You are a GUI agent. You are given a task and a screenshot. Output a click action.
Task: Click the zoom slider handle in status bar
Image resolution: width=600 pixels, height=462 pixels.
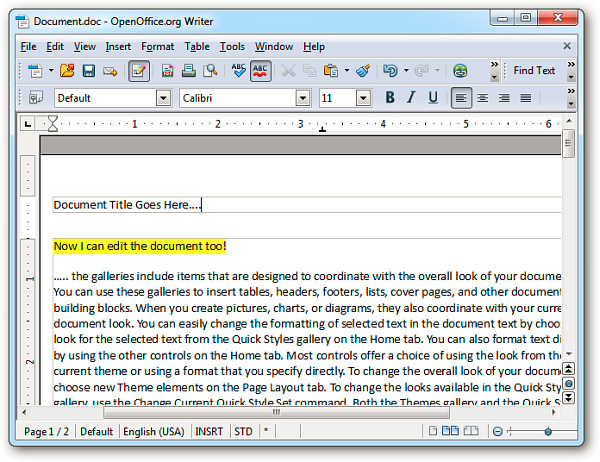tap(547, 432)
